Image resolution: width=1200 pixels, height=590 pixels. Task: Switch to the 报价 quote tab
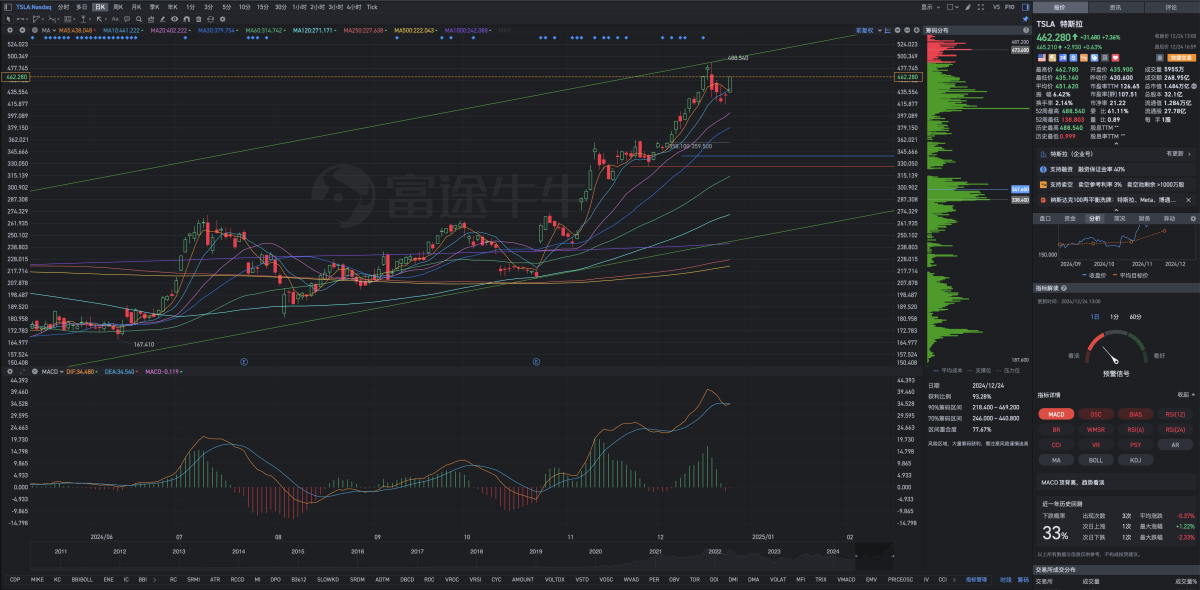[1059, 7]
